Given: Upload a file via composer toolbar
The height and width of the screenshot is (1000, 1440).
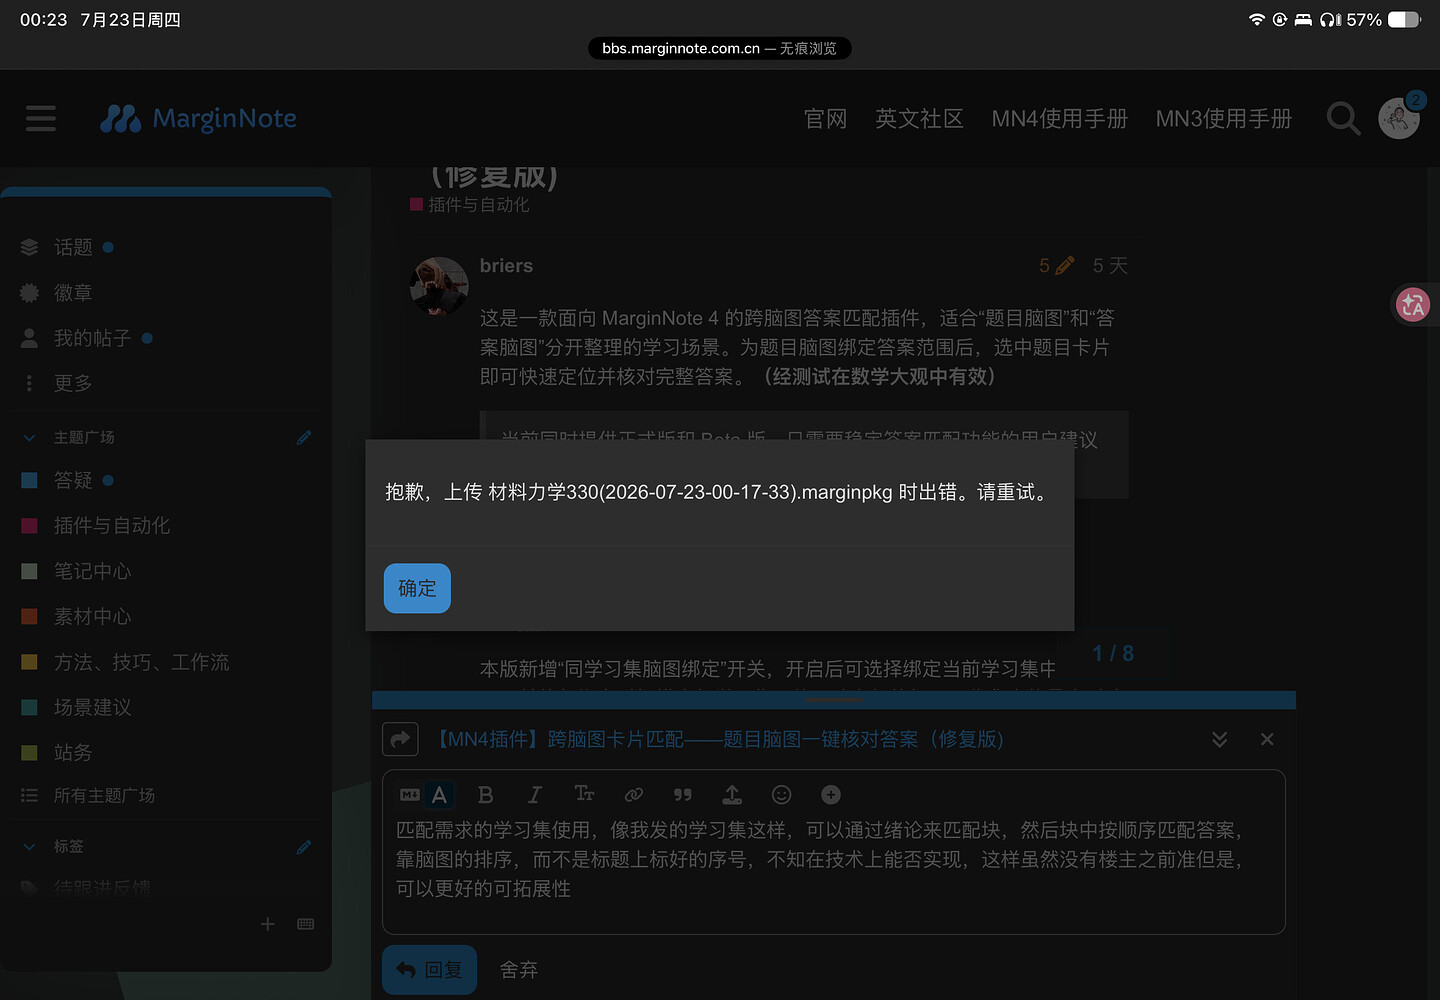Looking at the screenshot, I should point(732,795).
